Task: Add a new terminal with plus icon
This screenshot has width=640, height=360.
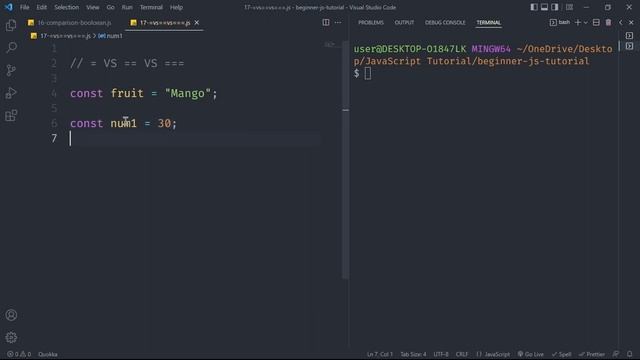Action: 577,22
